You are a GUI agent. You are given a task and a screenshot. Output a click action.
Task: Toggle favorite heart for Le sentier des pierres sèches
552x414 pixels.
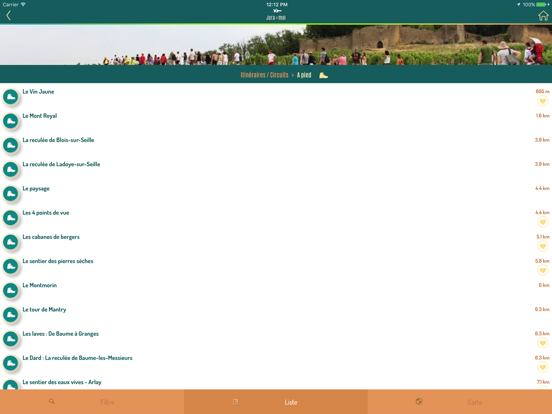coord(542,270)
